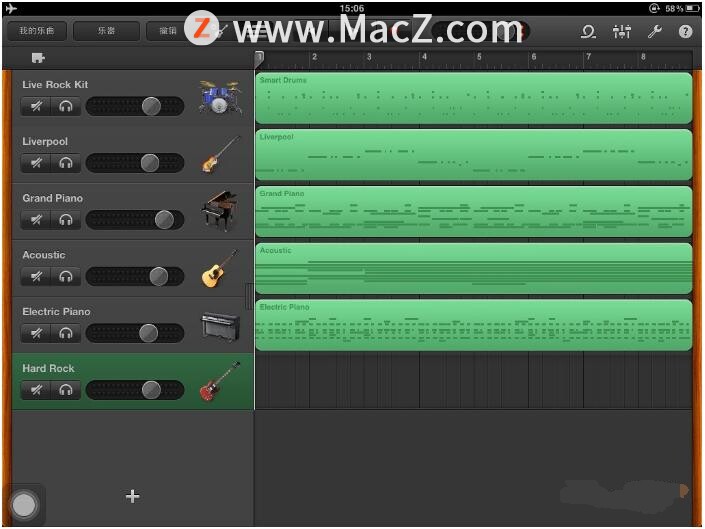Open the Live Rock Kit drum instrument icon
The height and width of the screenshot is (529, 705).
tap(220, 97)
